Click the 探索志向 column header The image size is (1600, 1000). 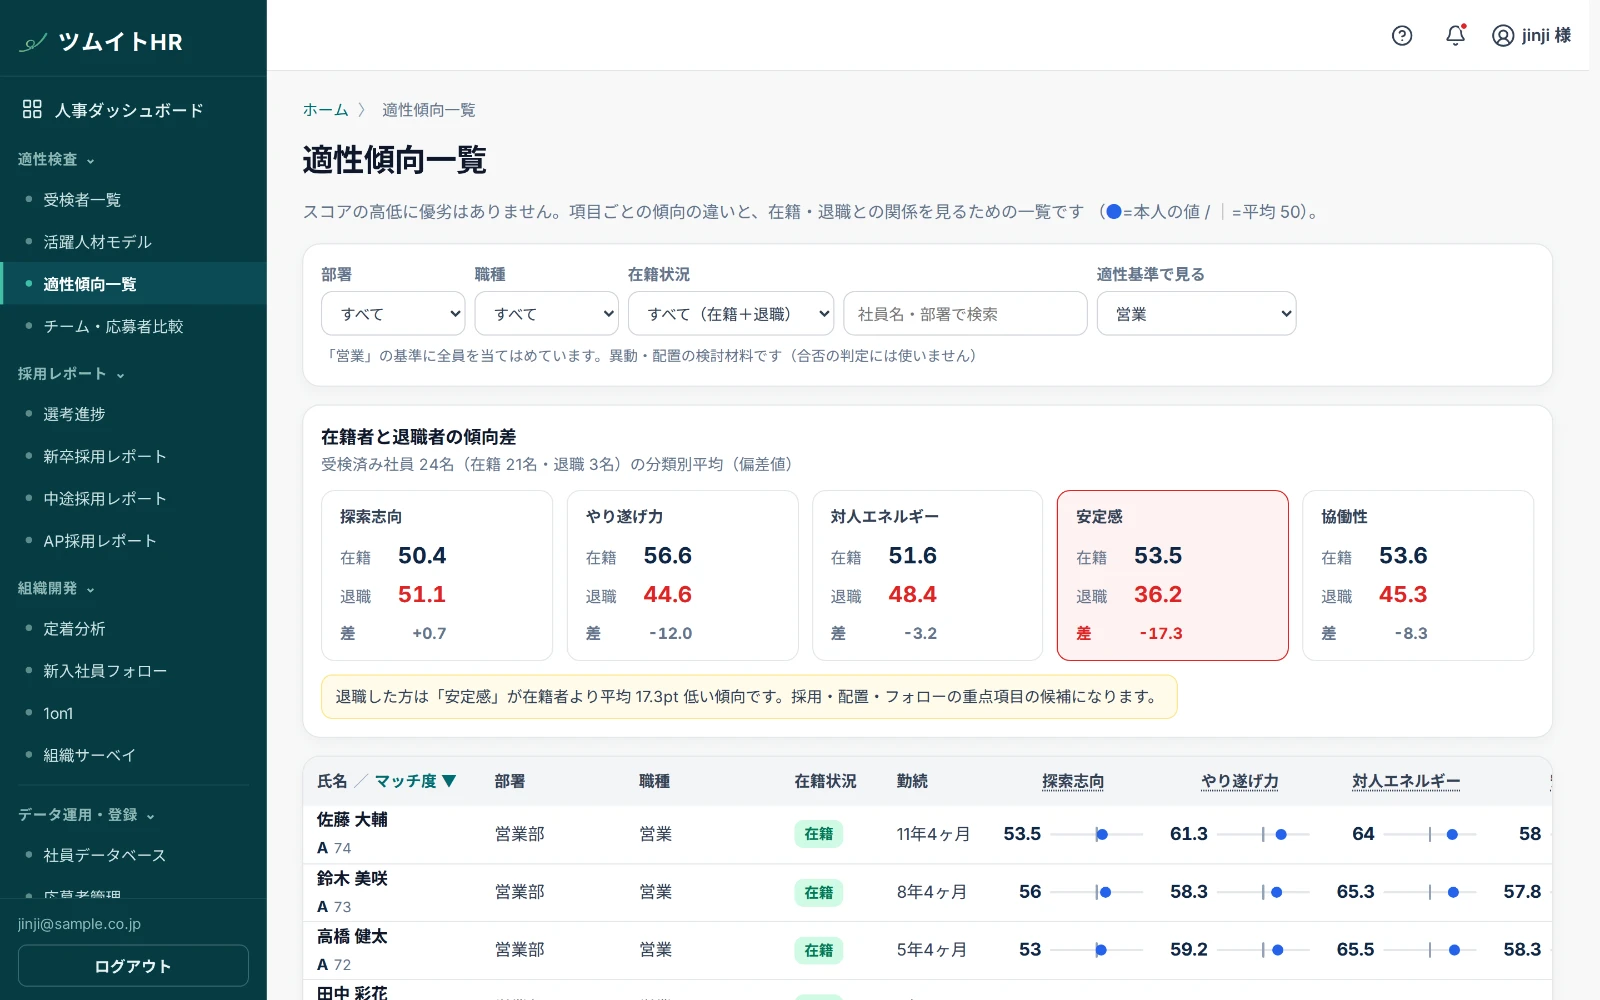point(1073,782)
